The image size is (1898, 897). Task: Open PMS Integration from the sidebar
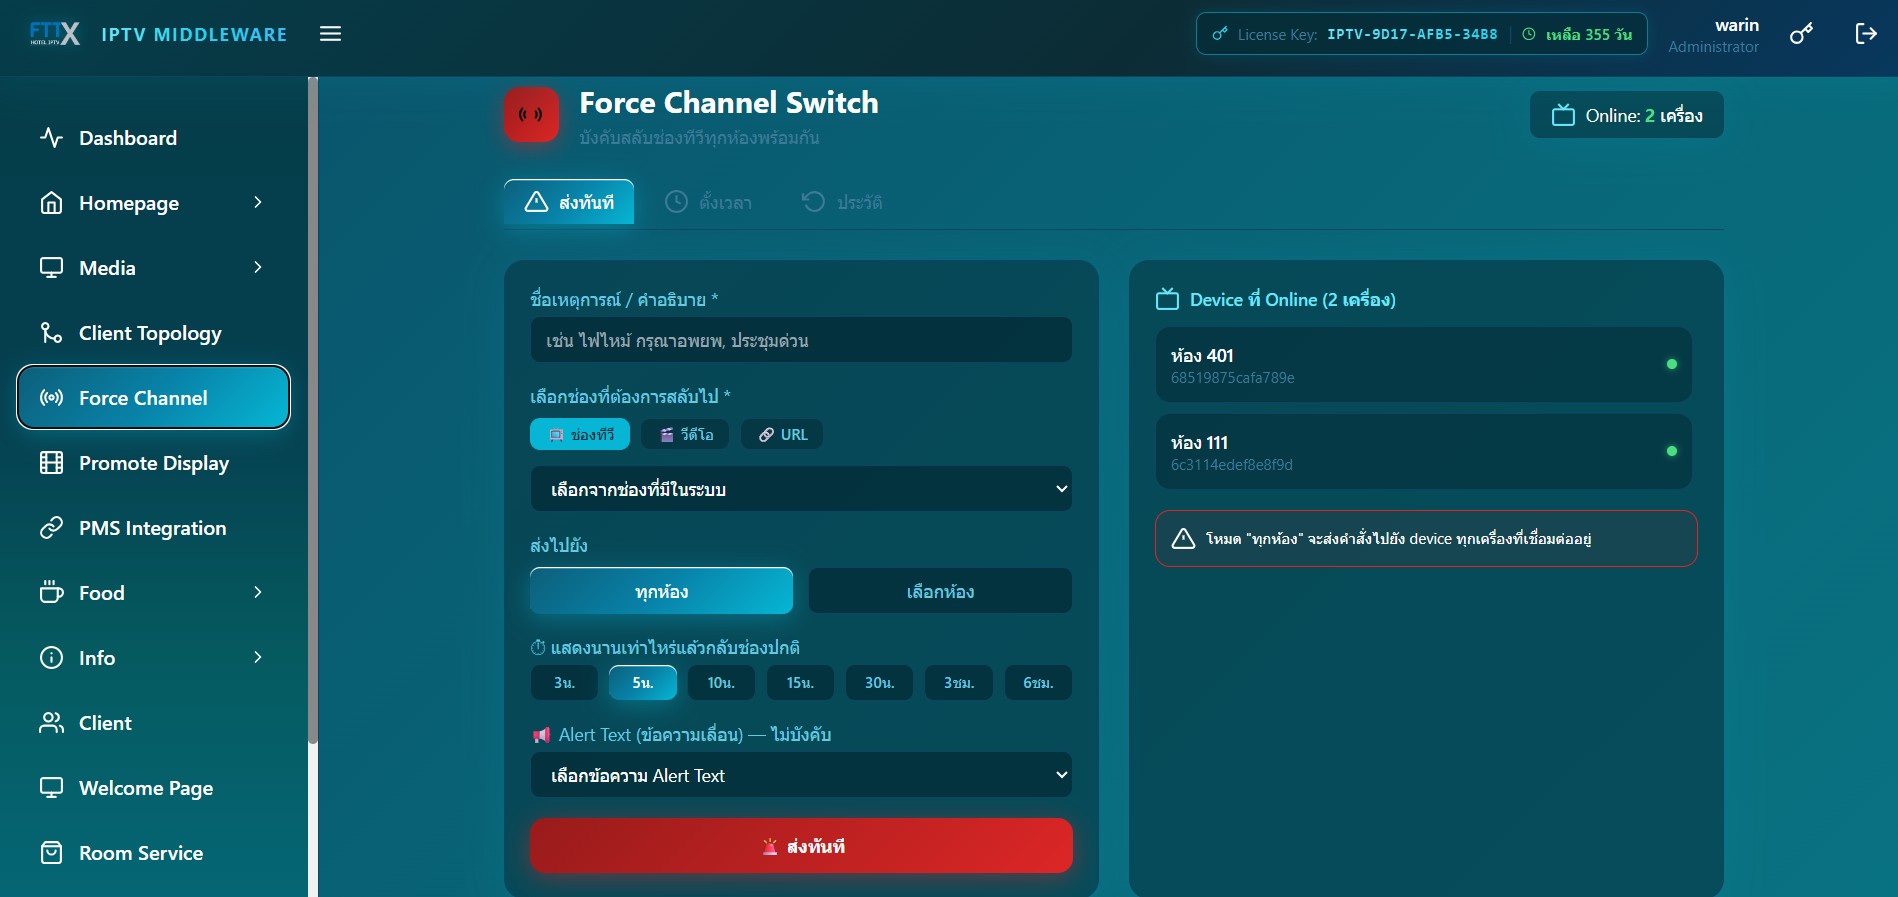pyautogui.click(x=153, y=528)
